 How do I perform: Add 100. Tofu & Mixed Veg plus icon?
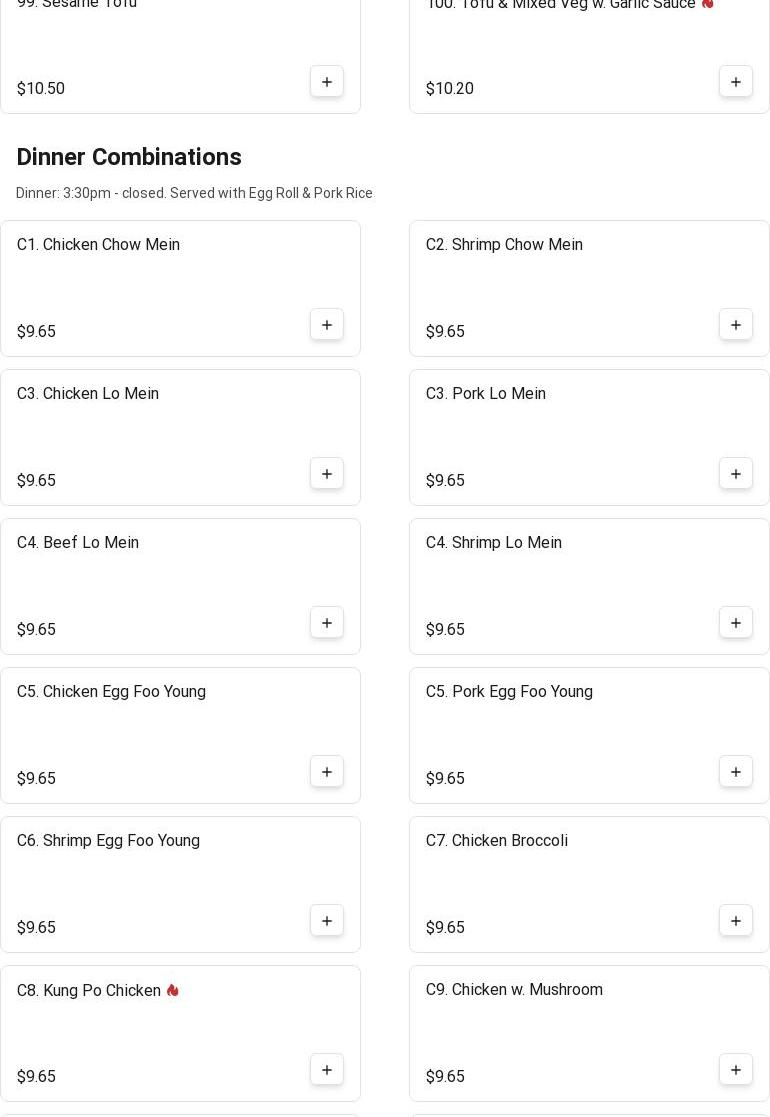[736, 82]
